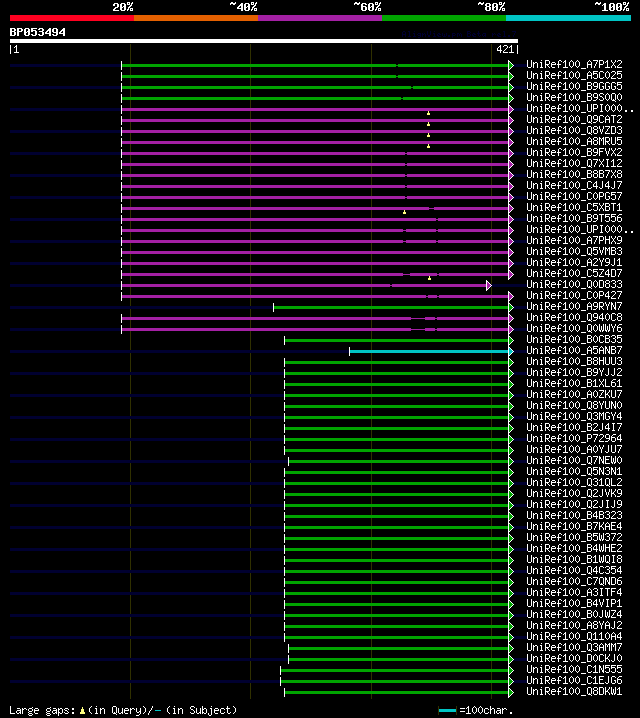Image resolution: width=640 pixels, height=718 pixels.
Task: Click the arrowhead ending the Q0D833 alignment
Action: point(489,286)
